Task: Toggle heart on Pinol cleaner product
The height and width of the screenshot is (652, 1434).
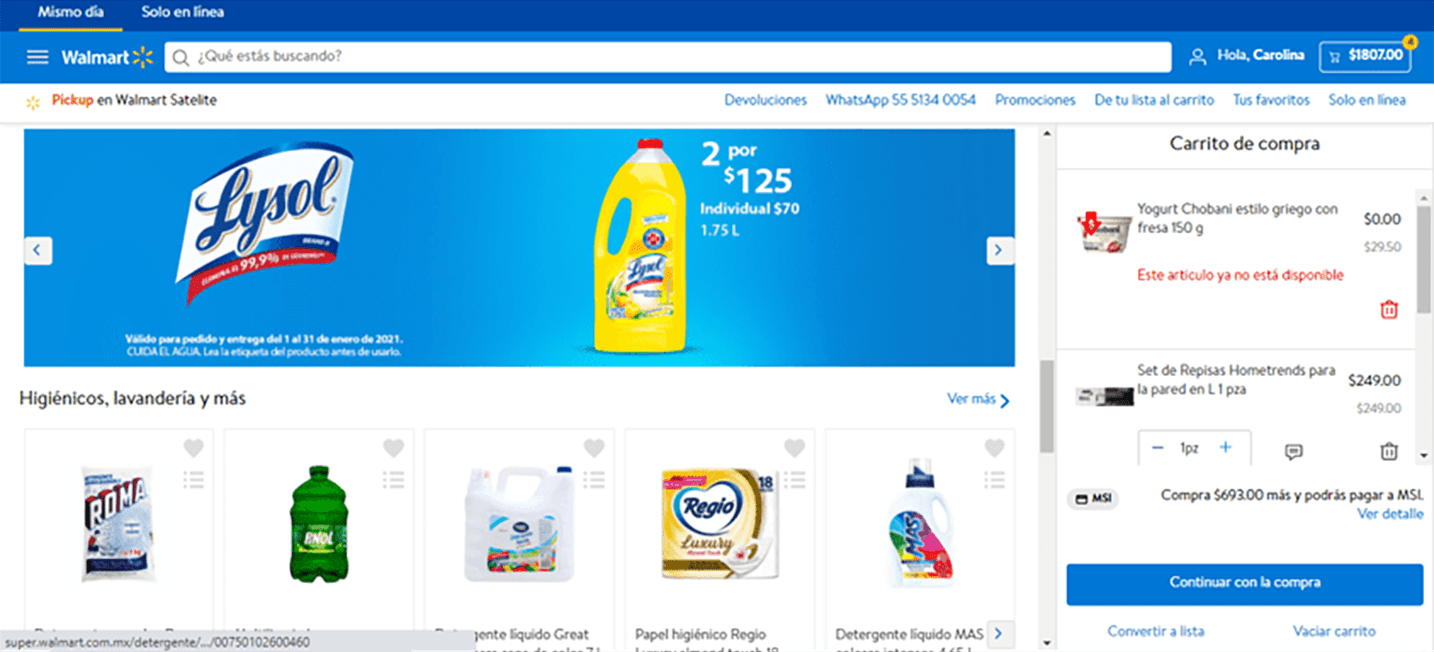Action: (394, 448)
